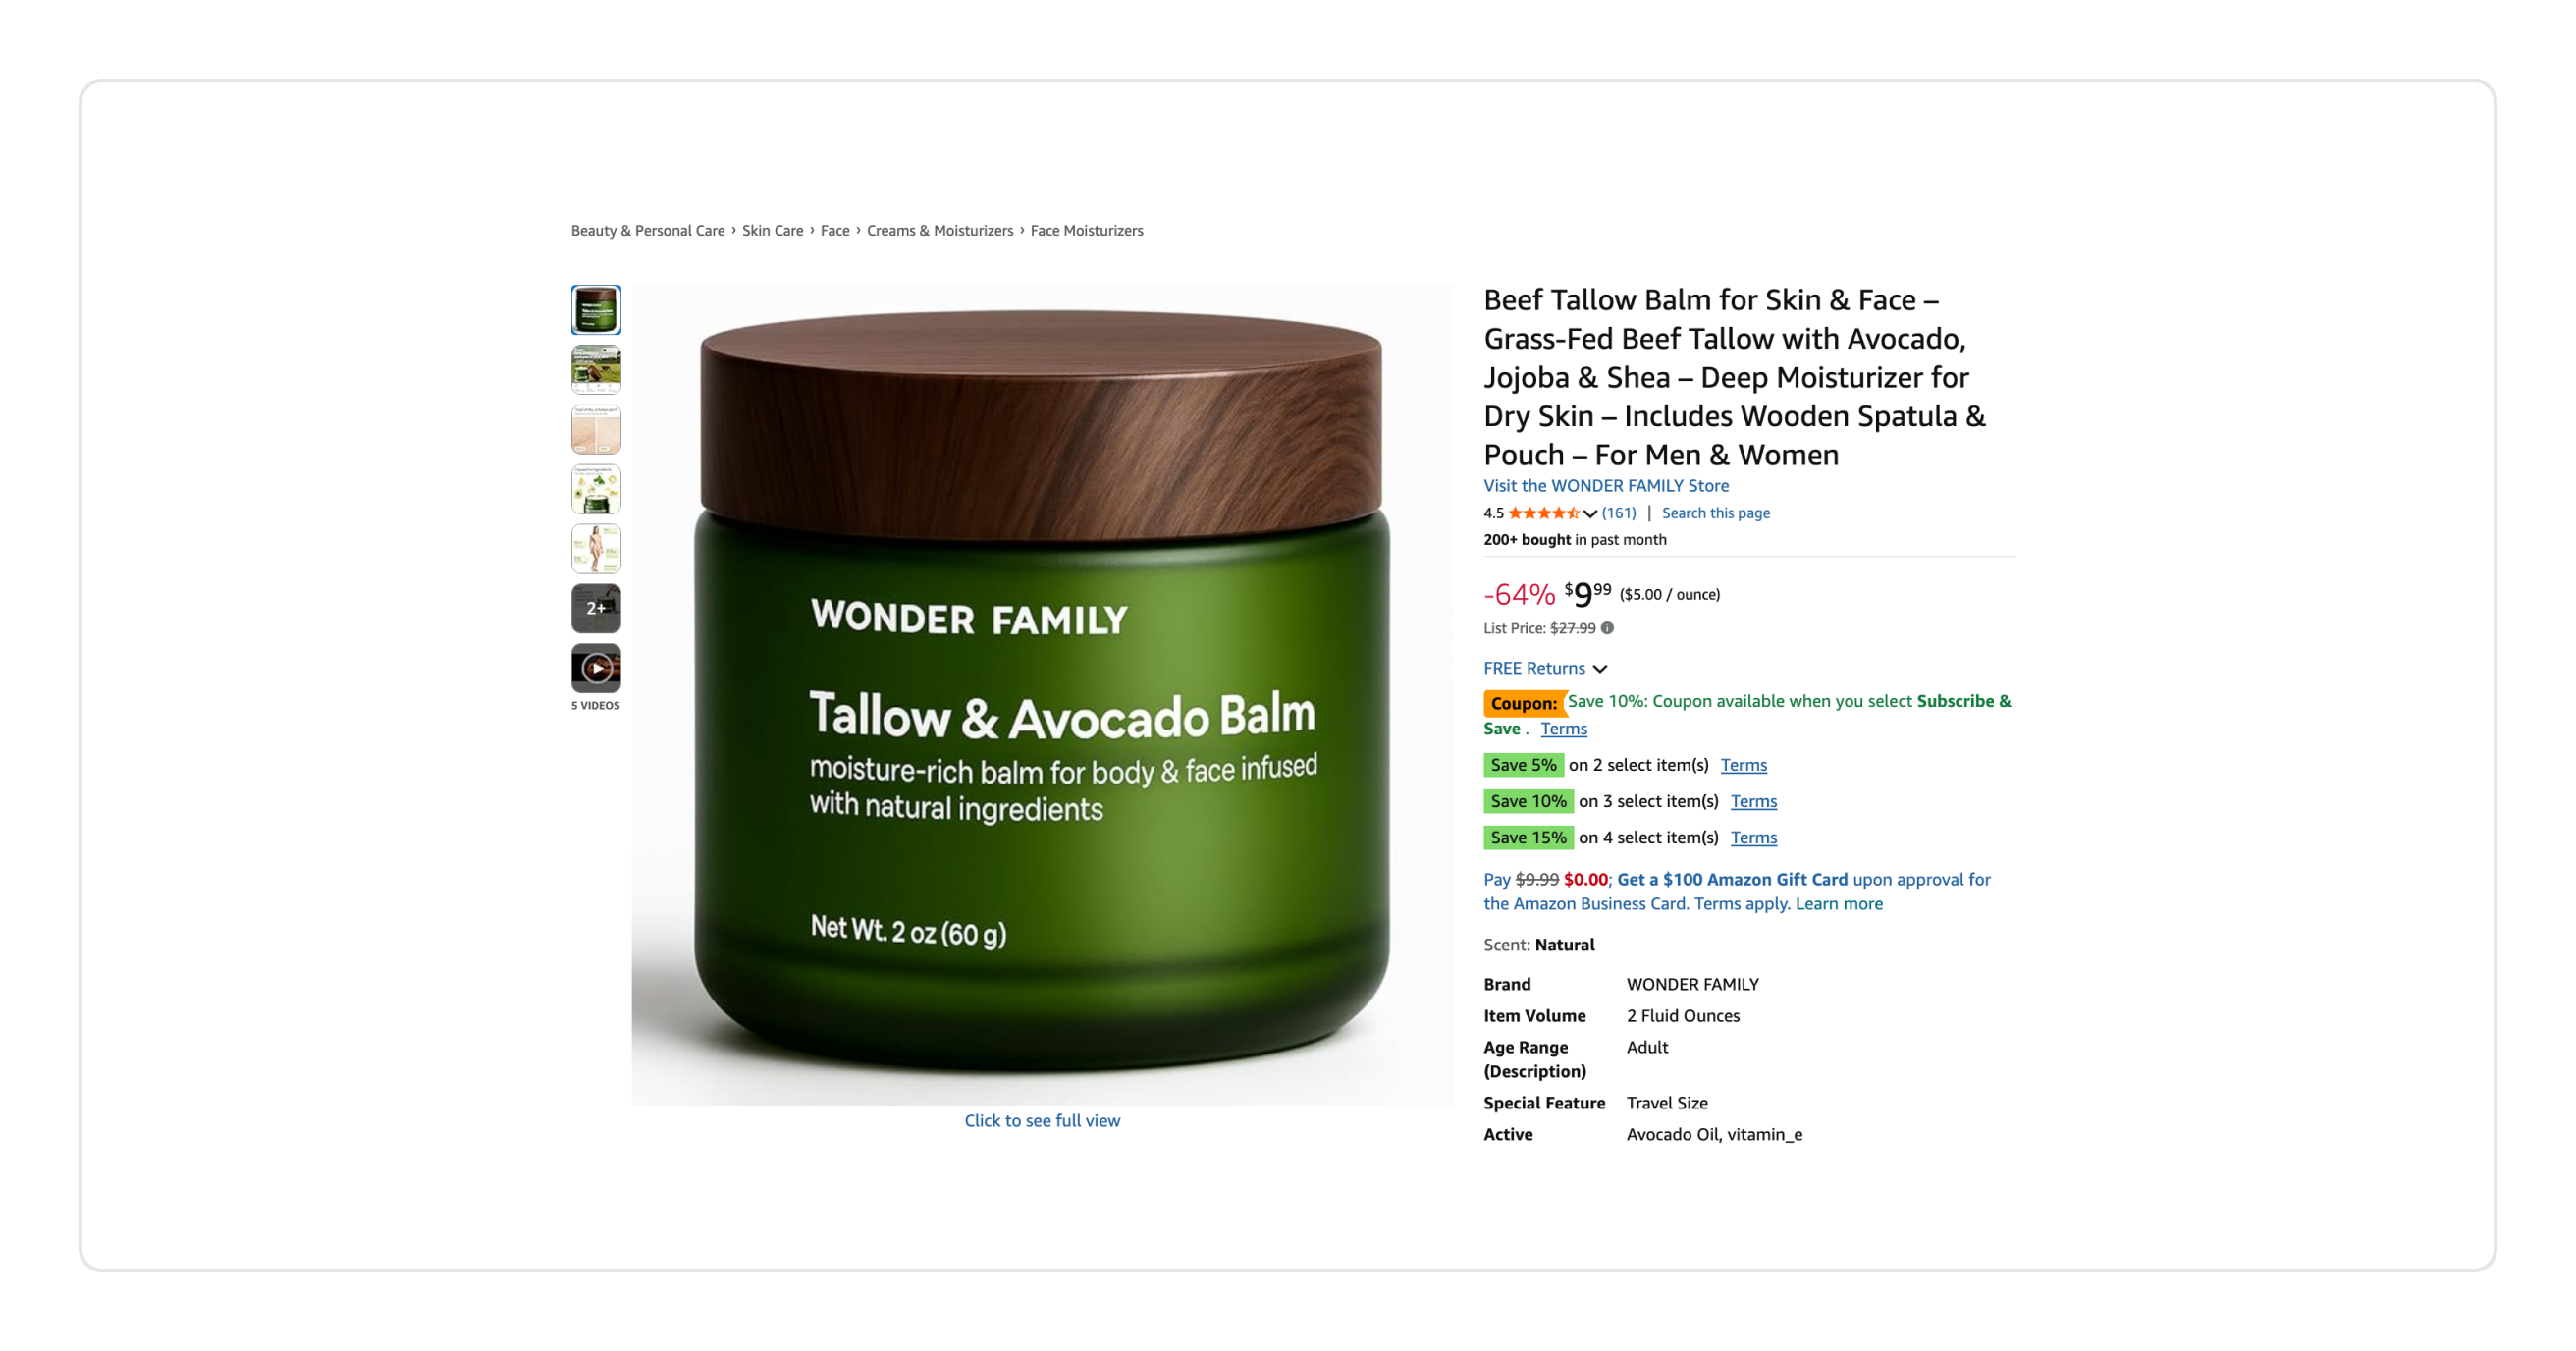The height and width of the screenshot is (1351, 2576).
Task: Click the List Price info icon
Action: tap(1607, 628)
